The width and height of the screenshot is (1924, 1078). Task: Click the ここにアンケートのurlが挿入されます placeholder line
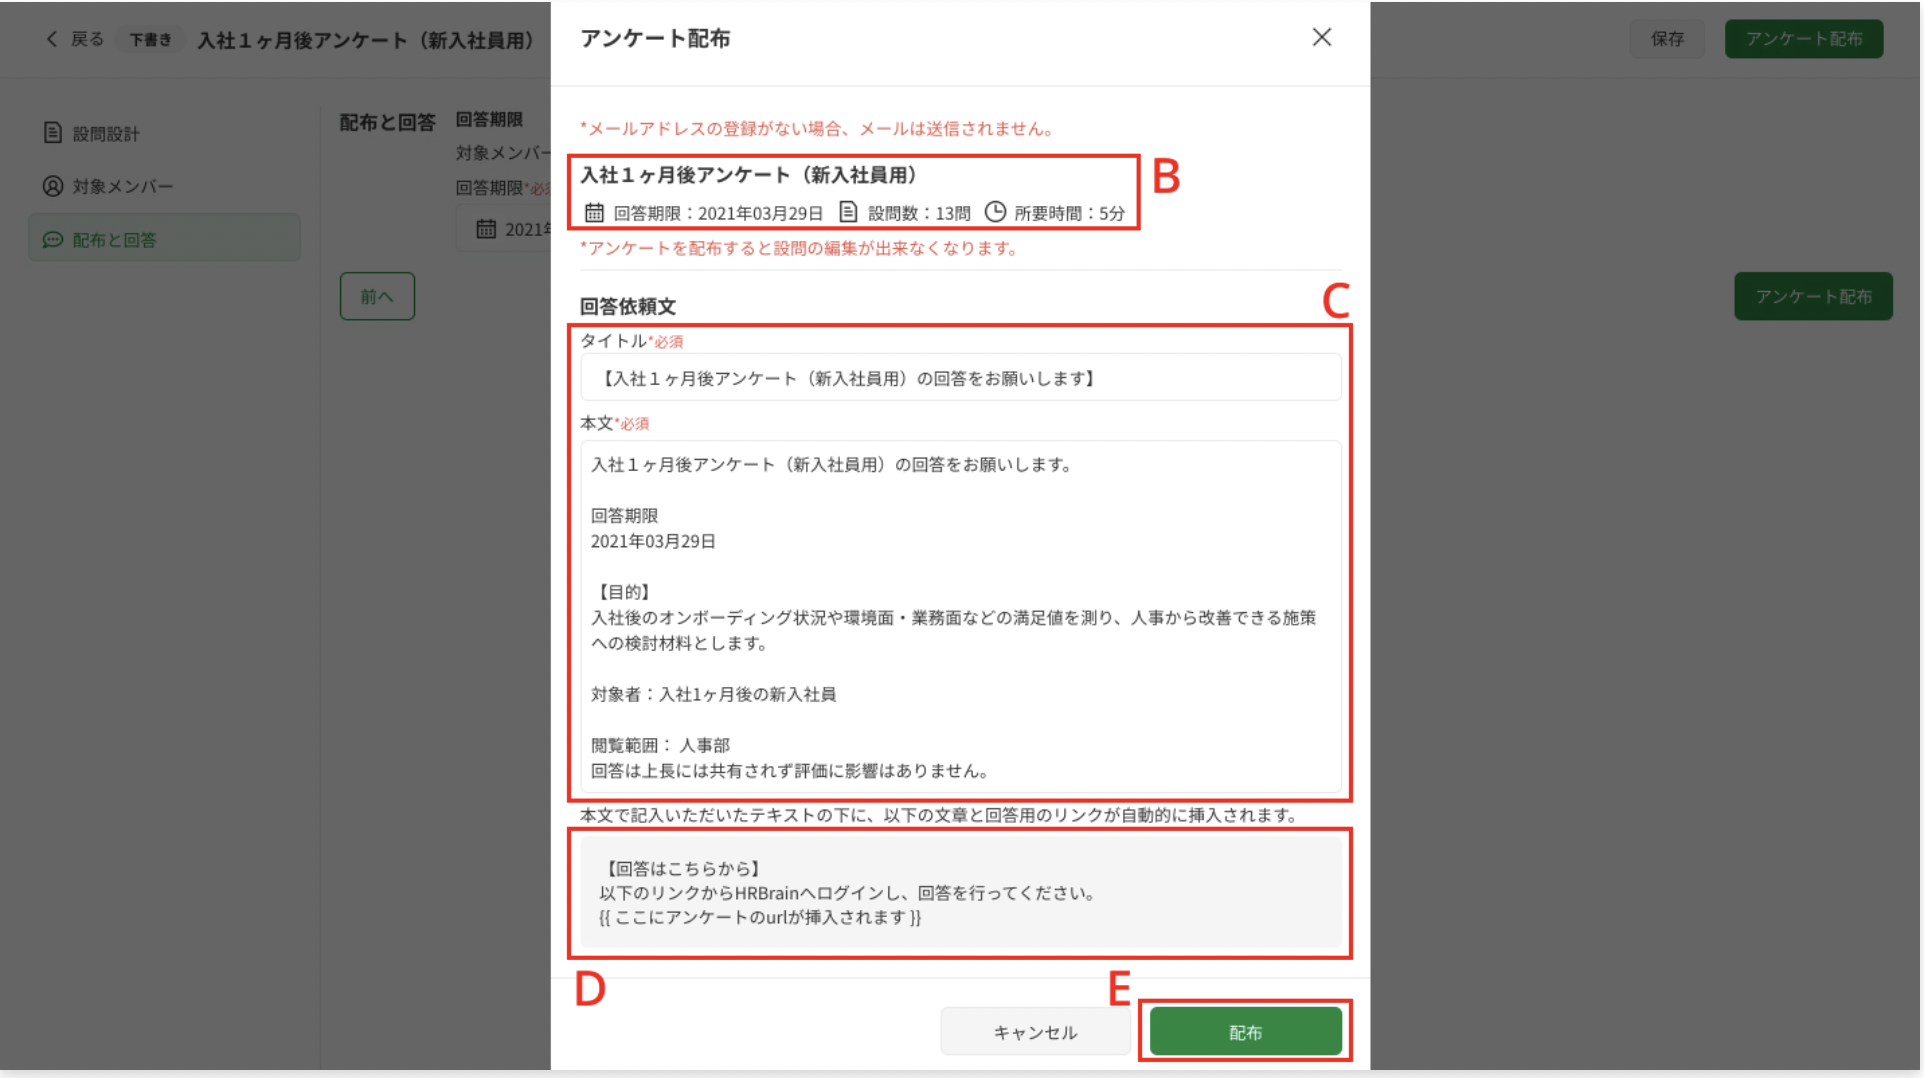click(x=760, y=917)
